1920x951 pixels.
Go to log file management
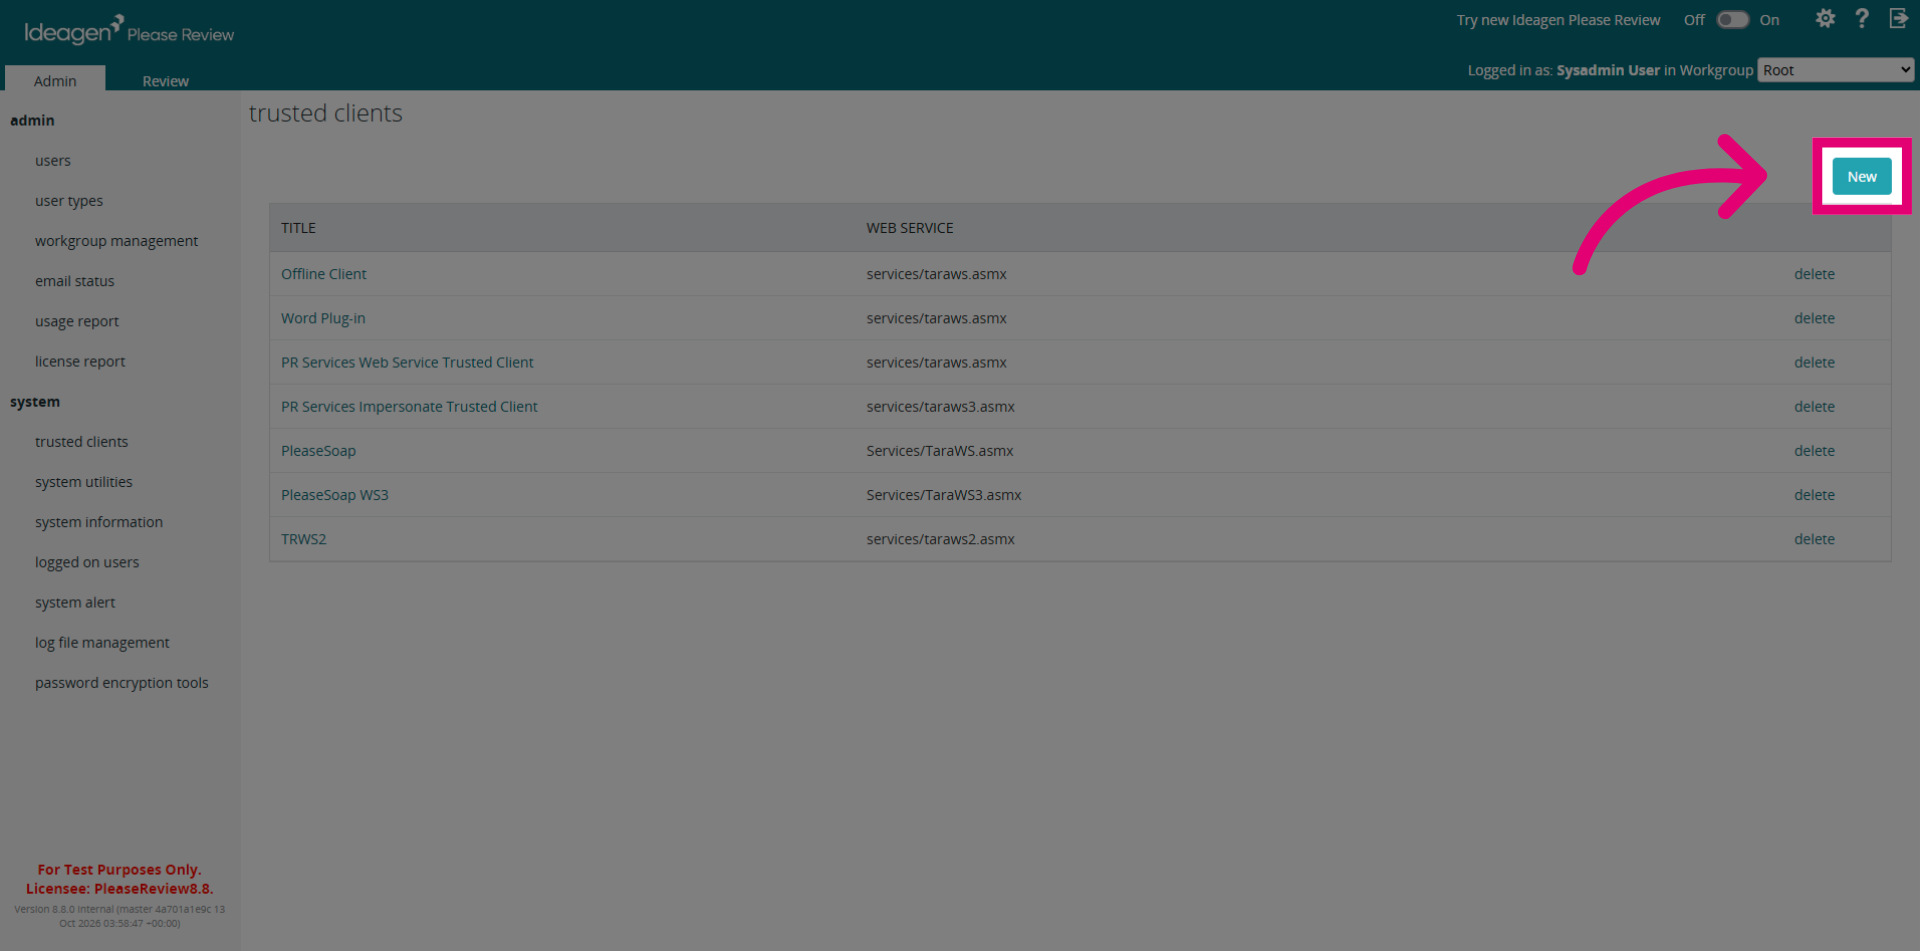click(102, 642)
